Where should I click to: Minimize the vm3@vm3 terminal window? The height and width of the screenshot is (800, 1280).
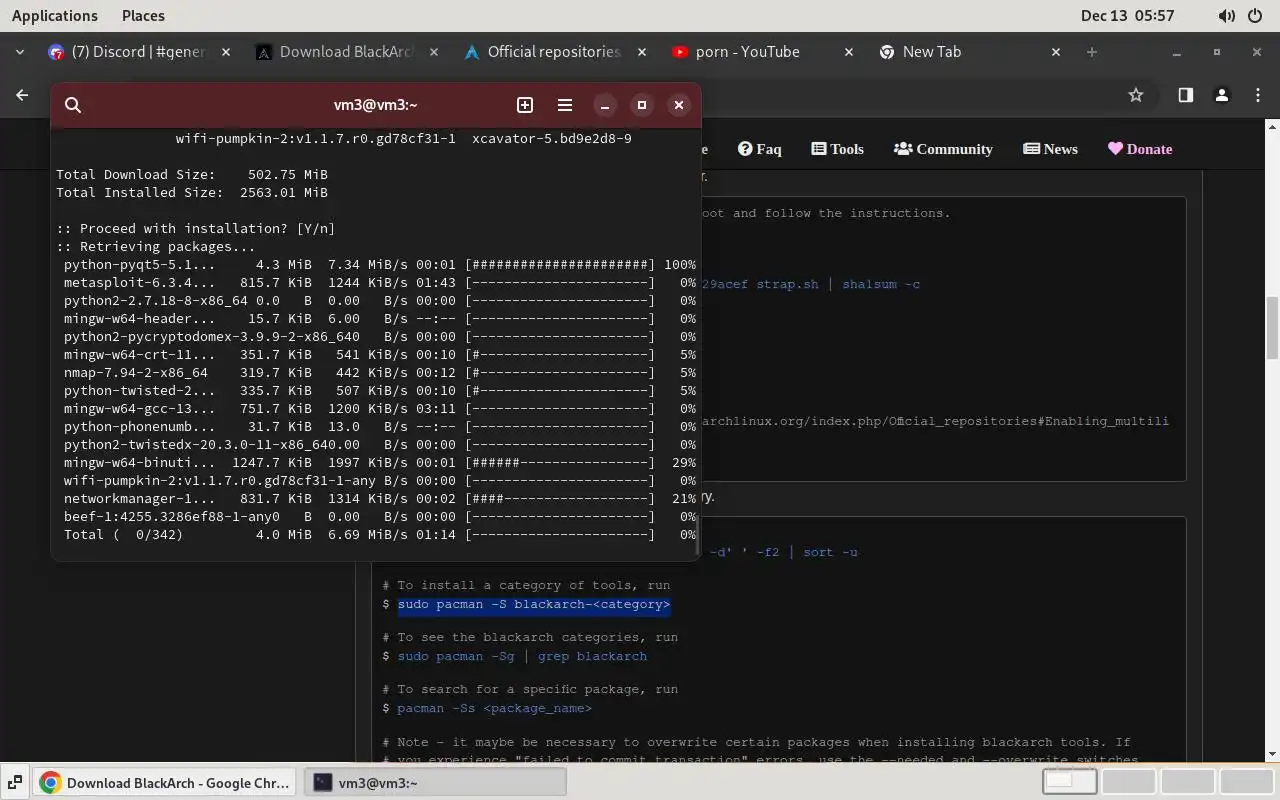(x=605, y=105)
